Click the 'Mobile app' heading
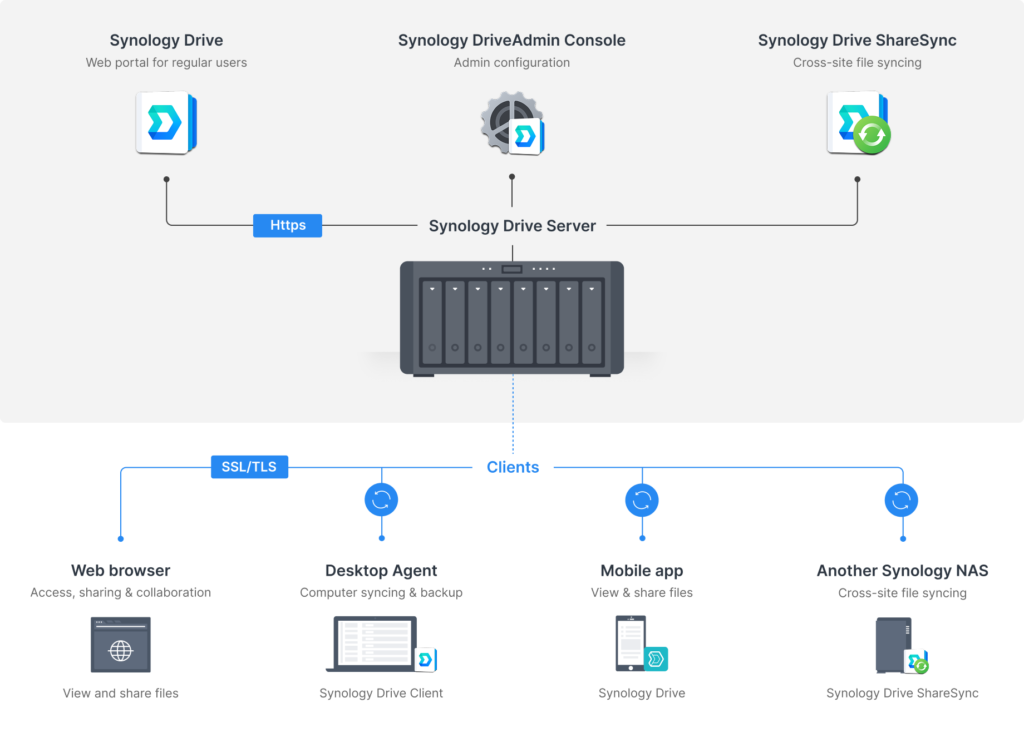1024x752 pixels. tap(642, 571)
